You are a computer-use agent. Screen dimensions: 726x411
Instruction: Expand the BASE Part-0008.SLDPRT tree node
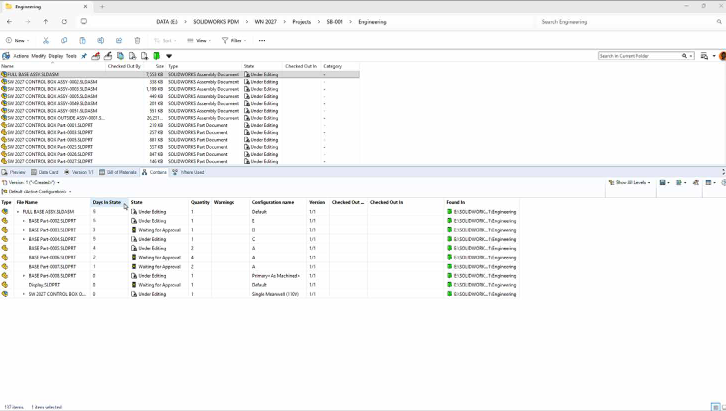tap(24, 276)
